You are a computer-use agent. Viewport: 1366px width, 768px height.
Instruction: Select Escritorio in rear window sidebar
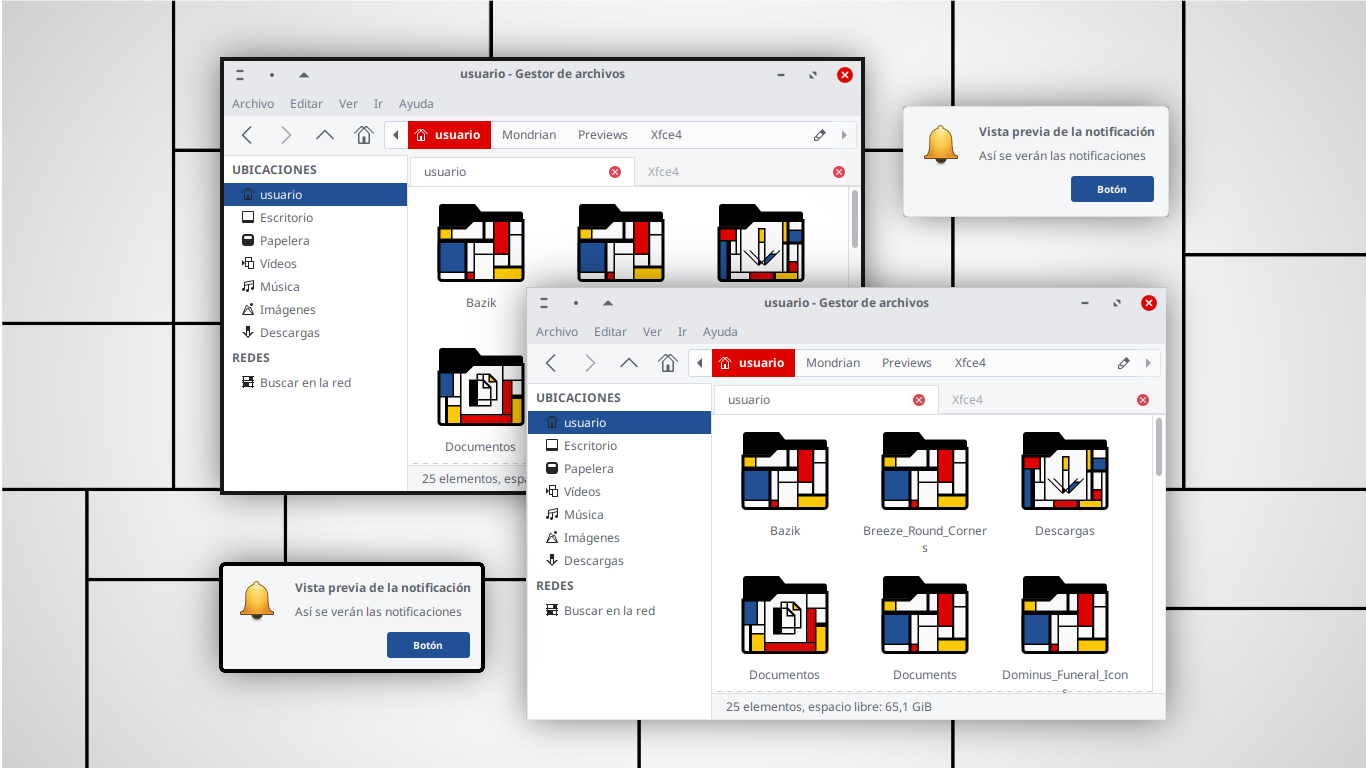315,218
